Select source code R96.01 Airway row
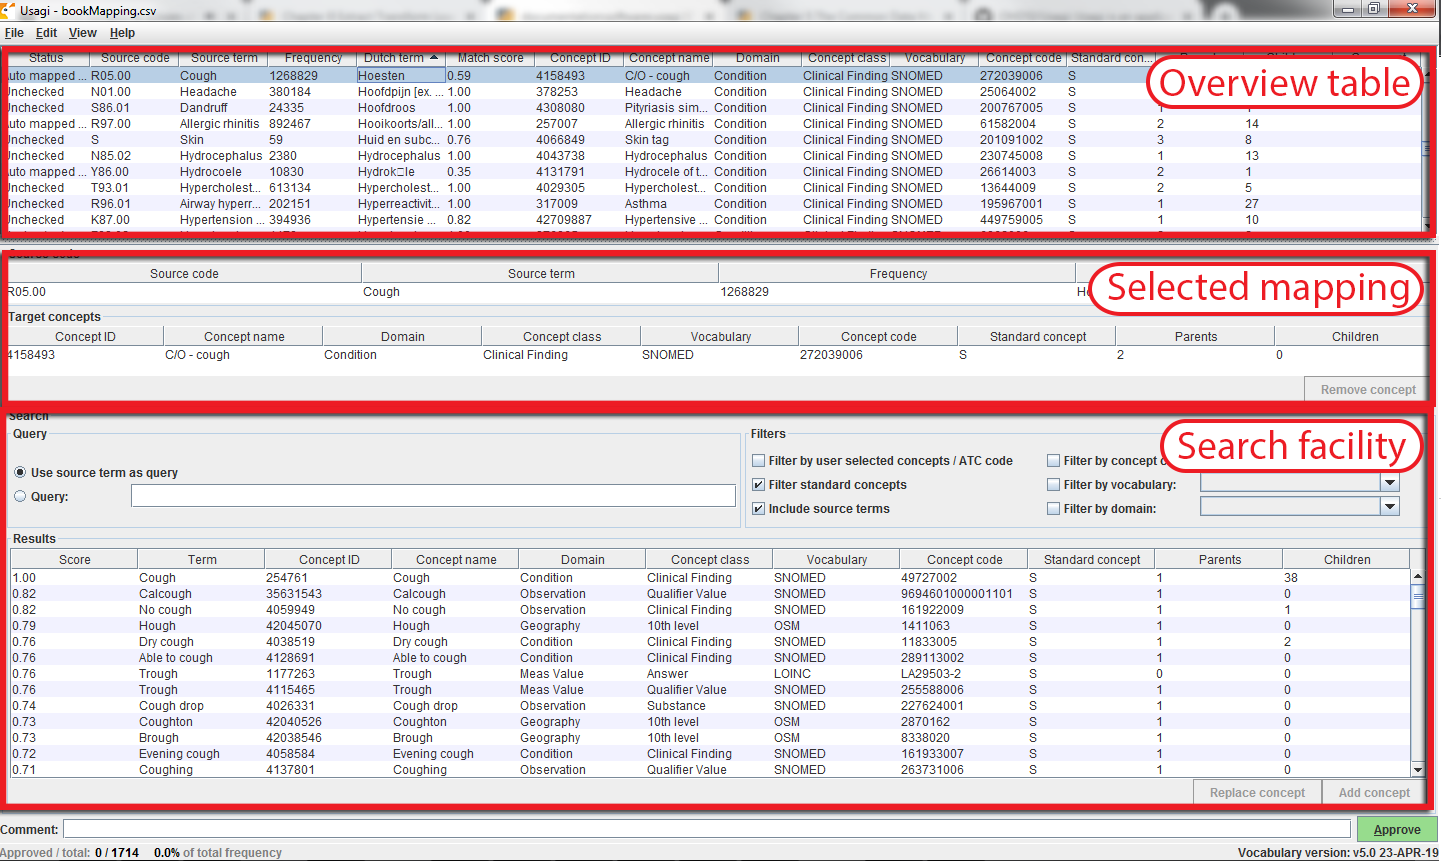 click(712, 204)
